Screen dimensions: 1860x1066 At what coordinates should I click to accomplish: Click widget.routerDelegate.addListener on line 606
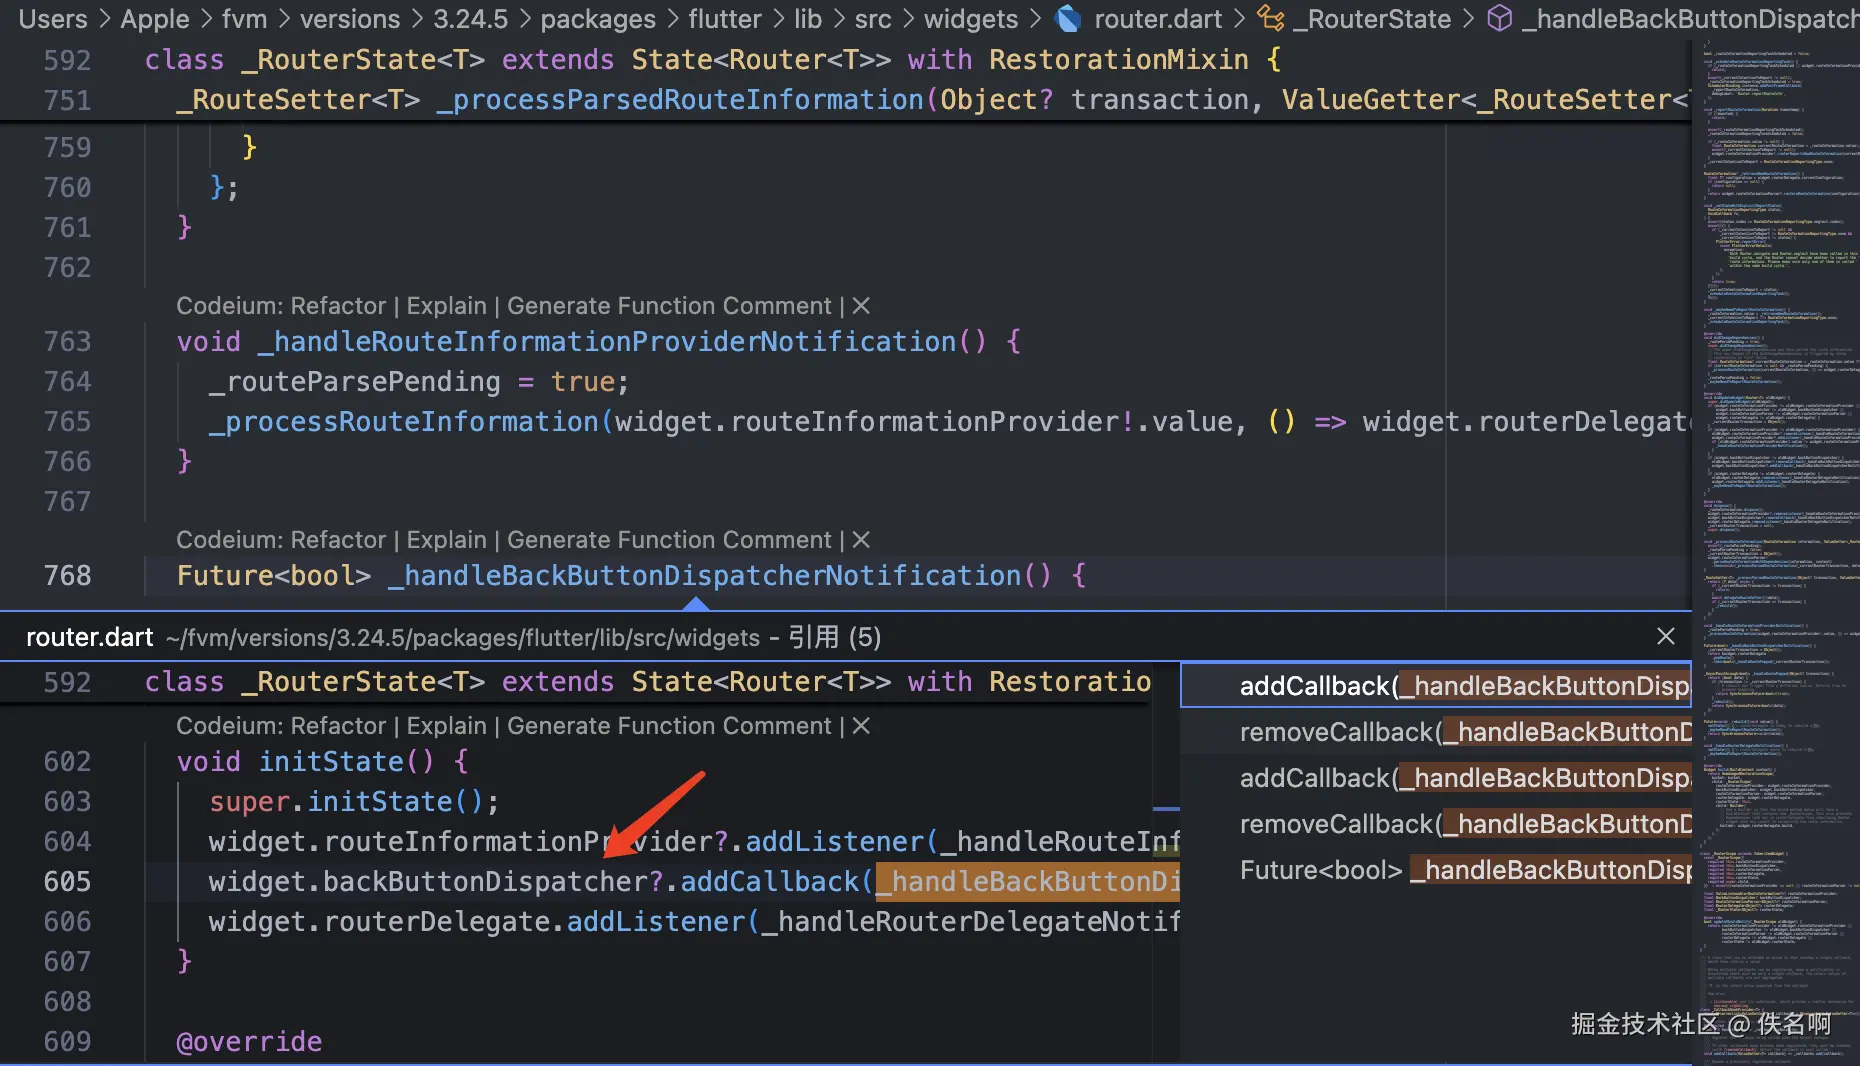pos(478,922)
